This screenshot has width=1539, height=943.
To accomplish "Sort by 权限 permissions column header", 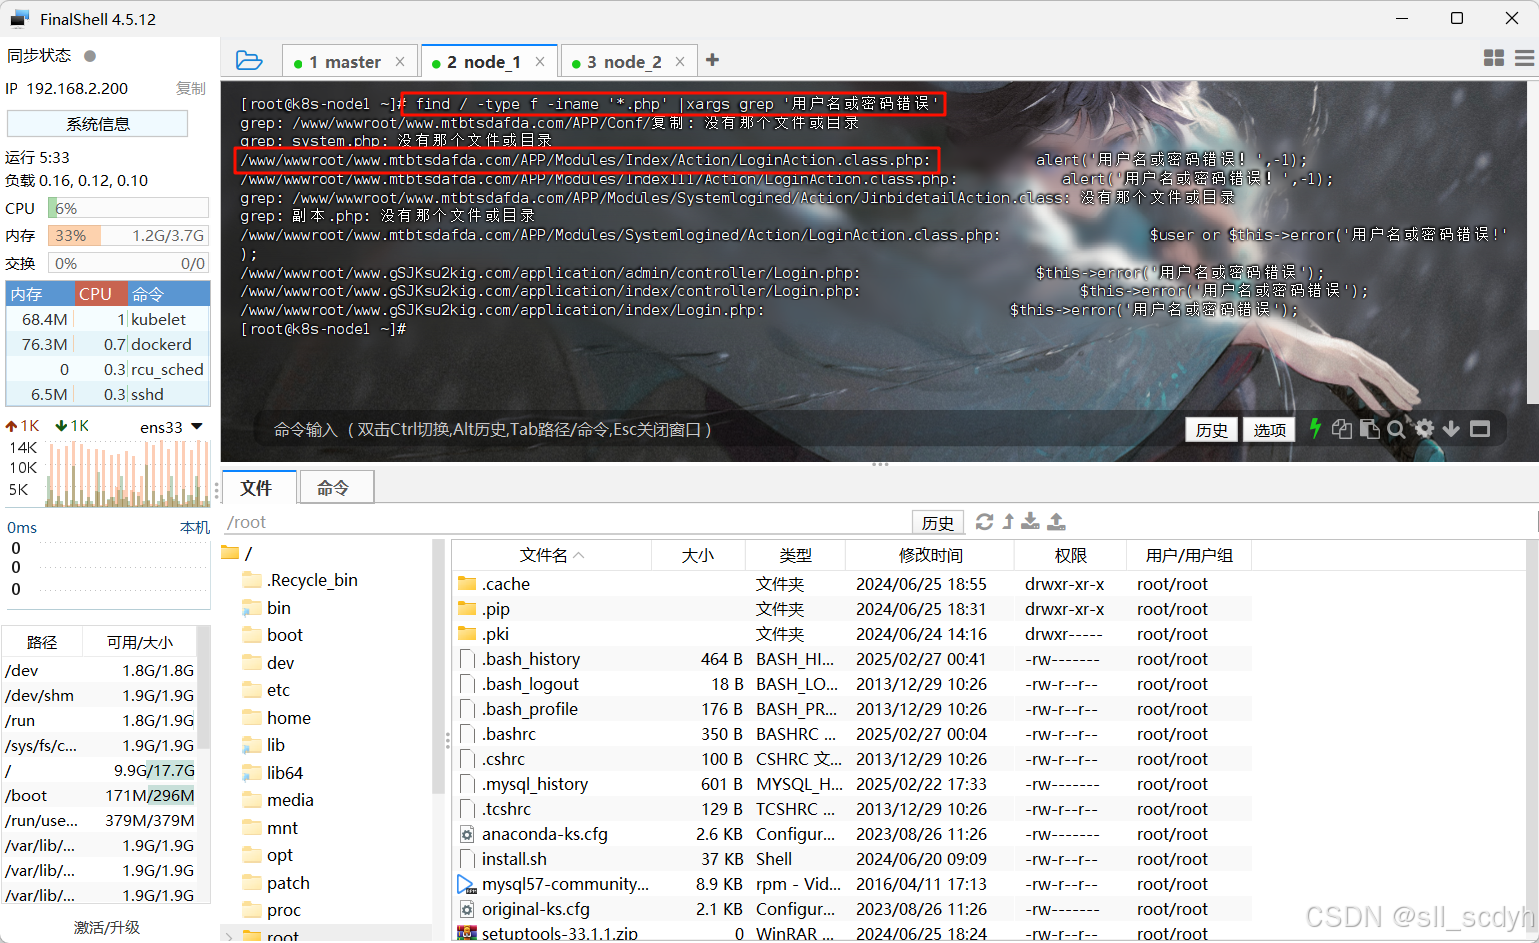I will point(1070,555).
